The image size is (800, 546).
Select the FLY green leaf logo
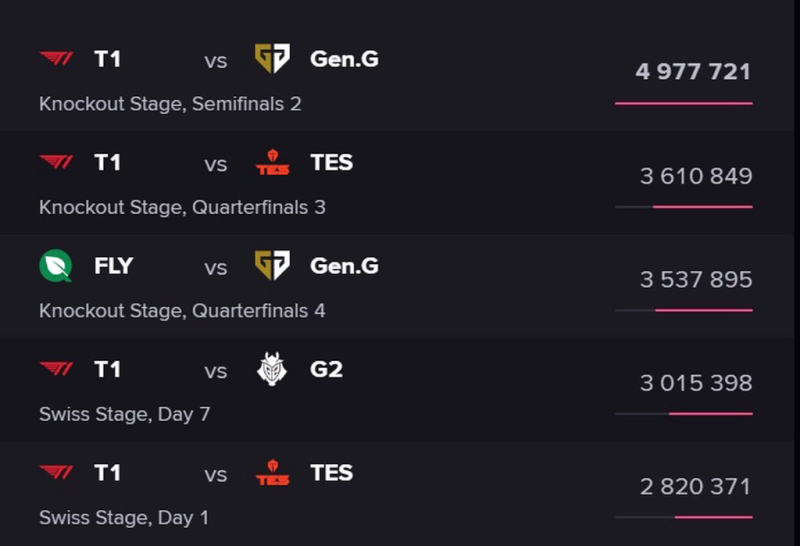click(x=55, y=266)
